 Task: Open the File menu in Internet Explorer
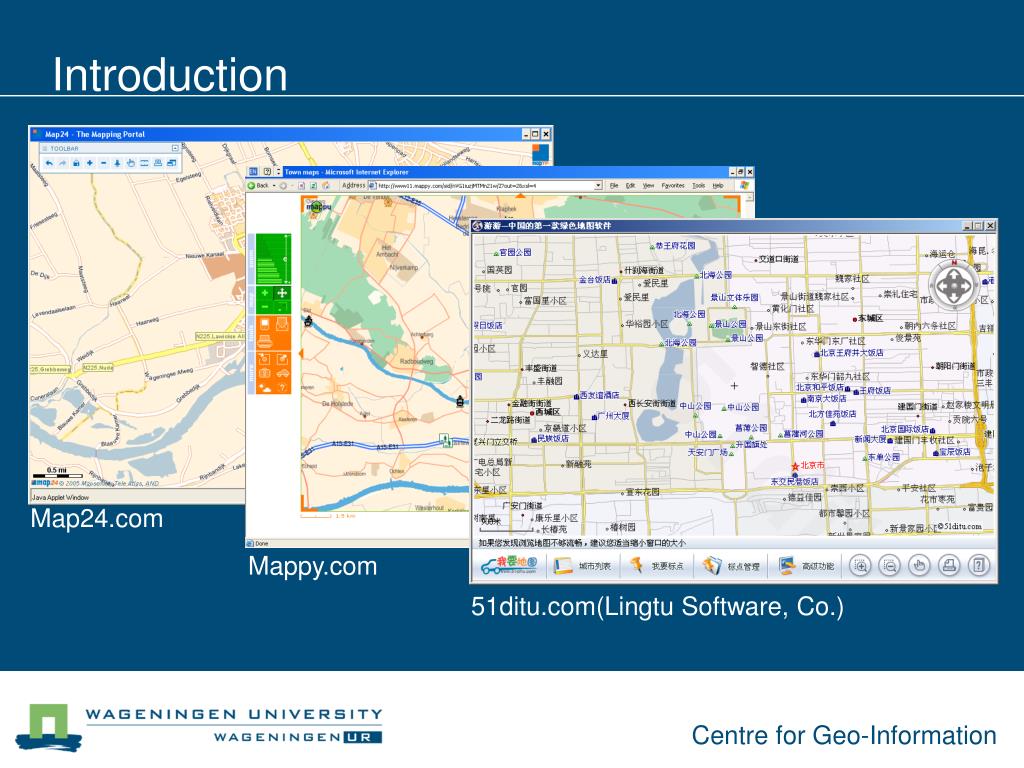[x=614, y=185]
